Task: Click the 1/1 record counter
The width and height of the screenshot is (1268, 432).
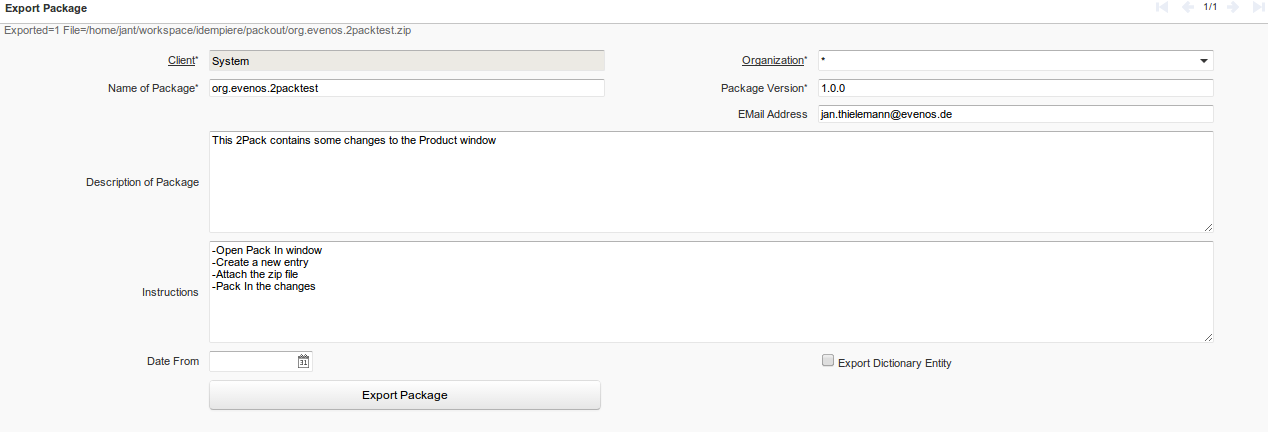Action: pyautogui.click(x=1210, y=7)
